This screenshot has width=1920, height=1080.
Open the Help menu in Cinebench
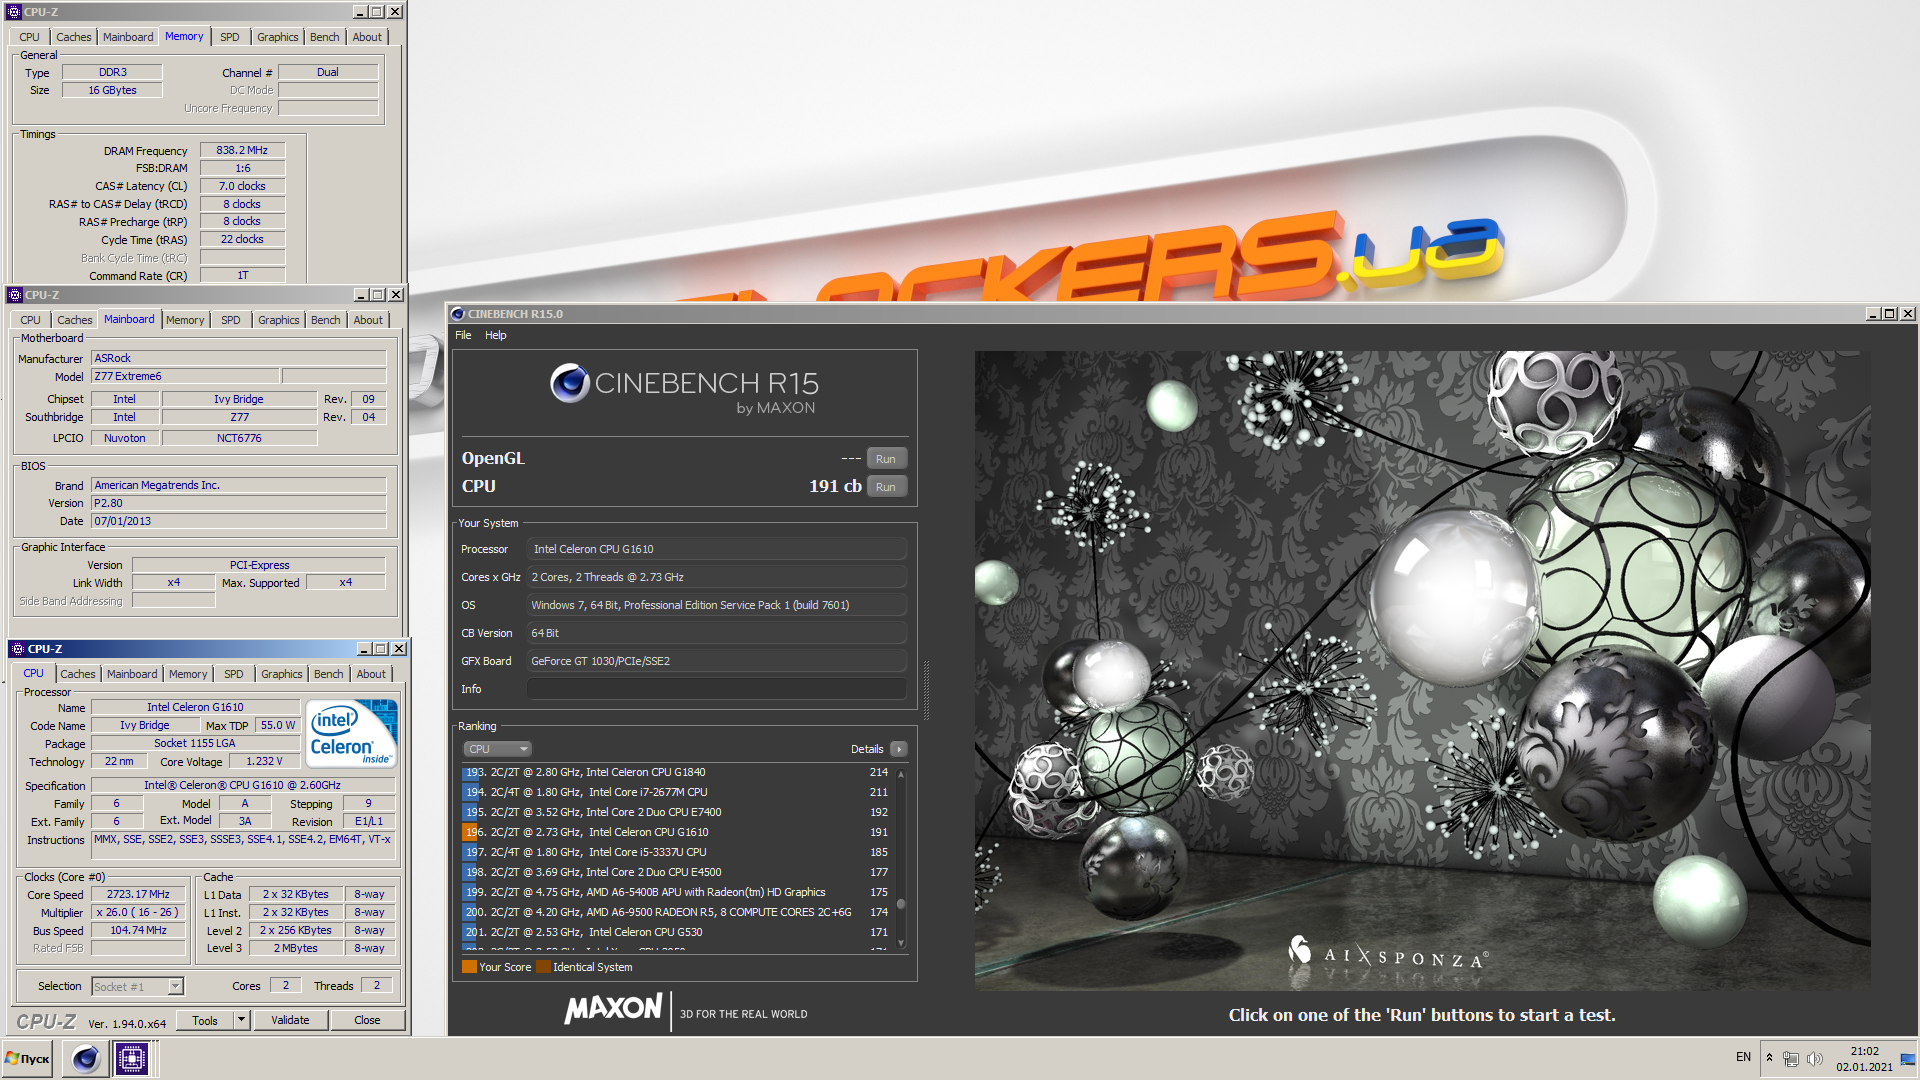(496, 335)
